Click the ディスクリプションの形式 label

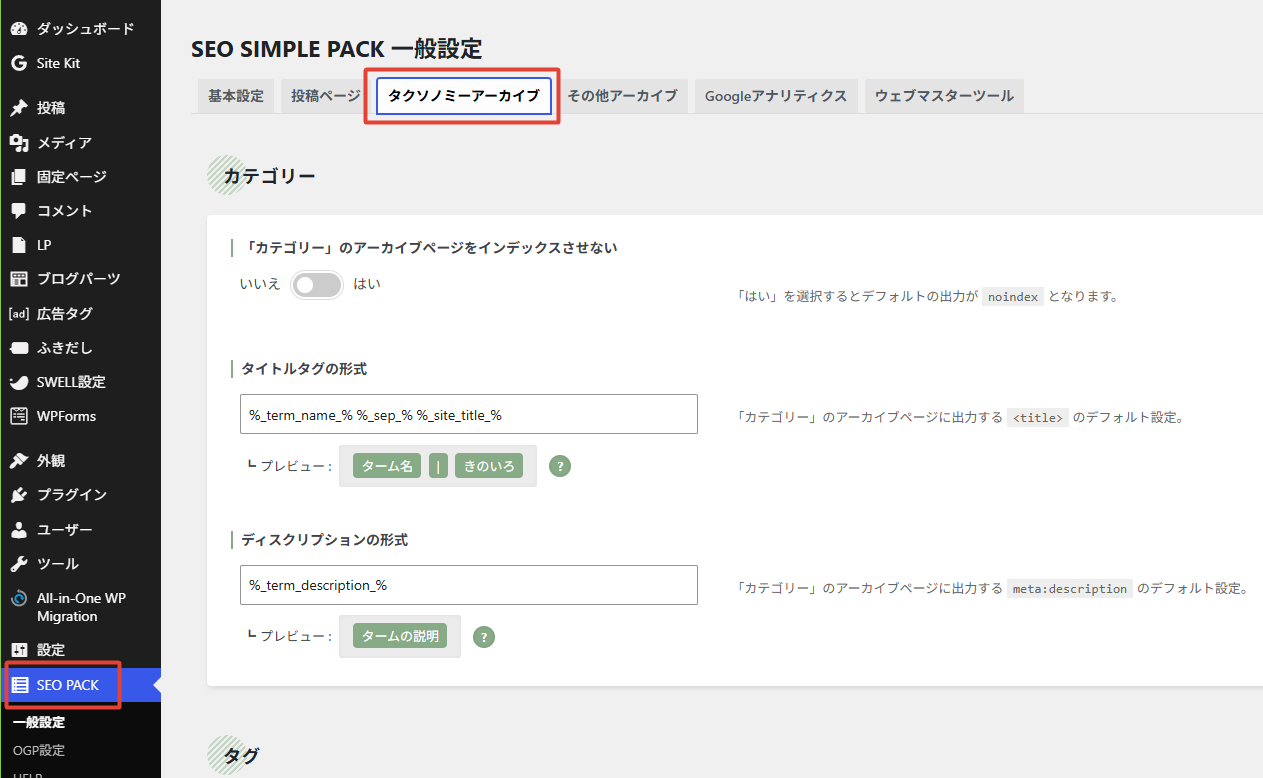coord(324,540)
